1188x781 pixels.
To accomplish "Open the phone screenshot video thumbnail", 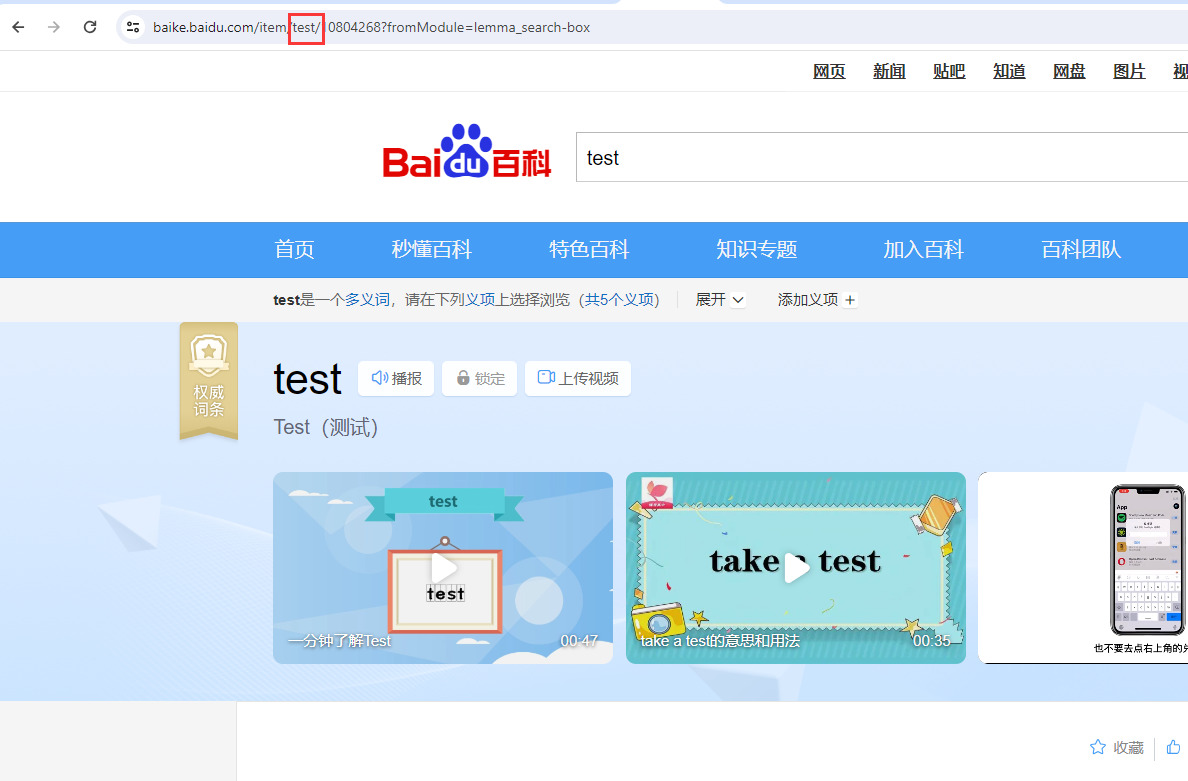I will pos(1083,567).
